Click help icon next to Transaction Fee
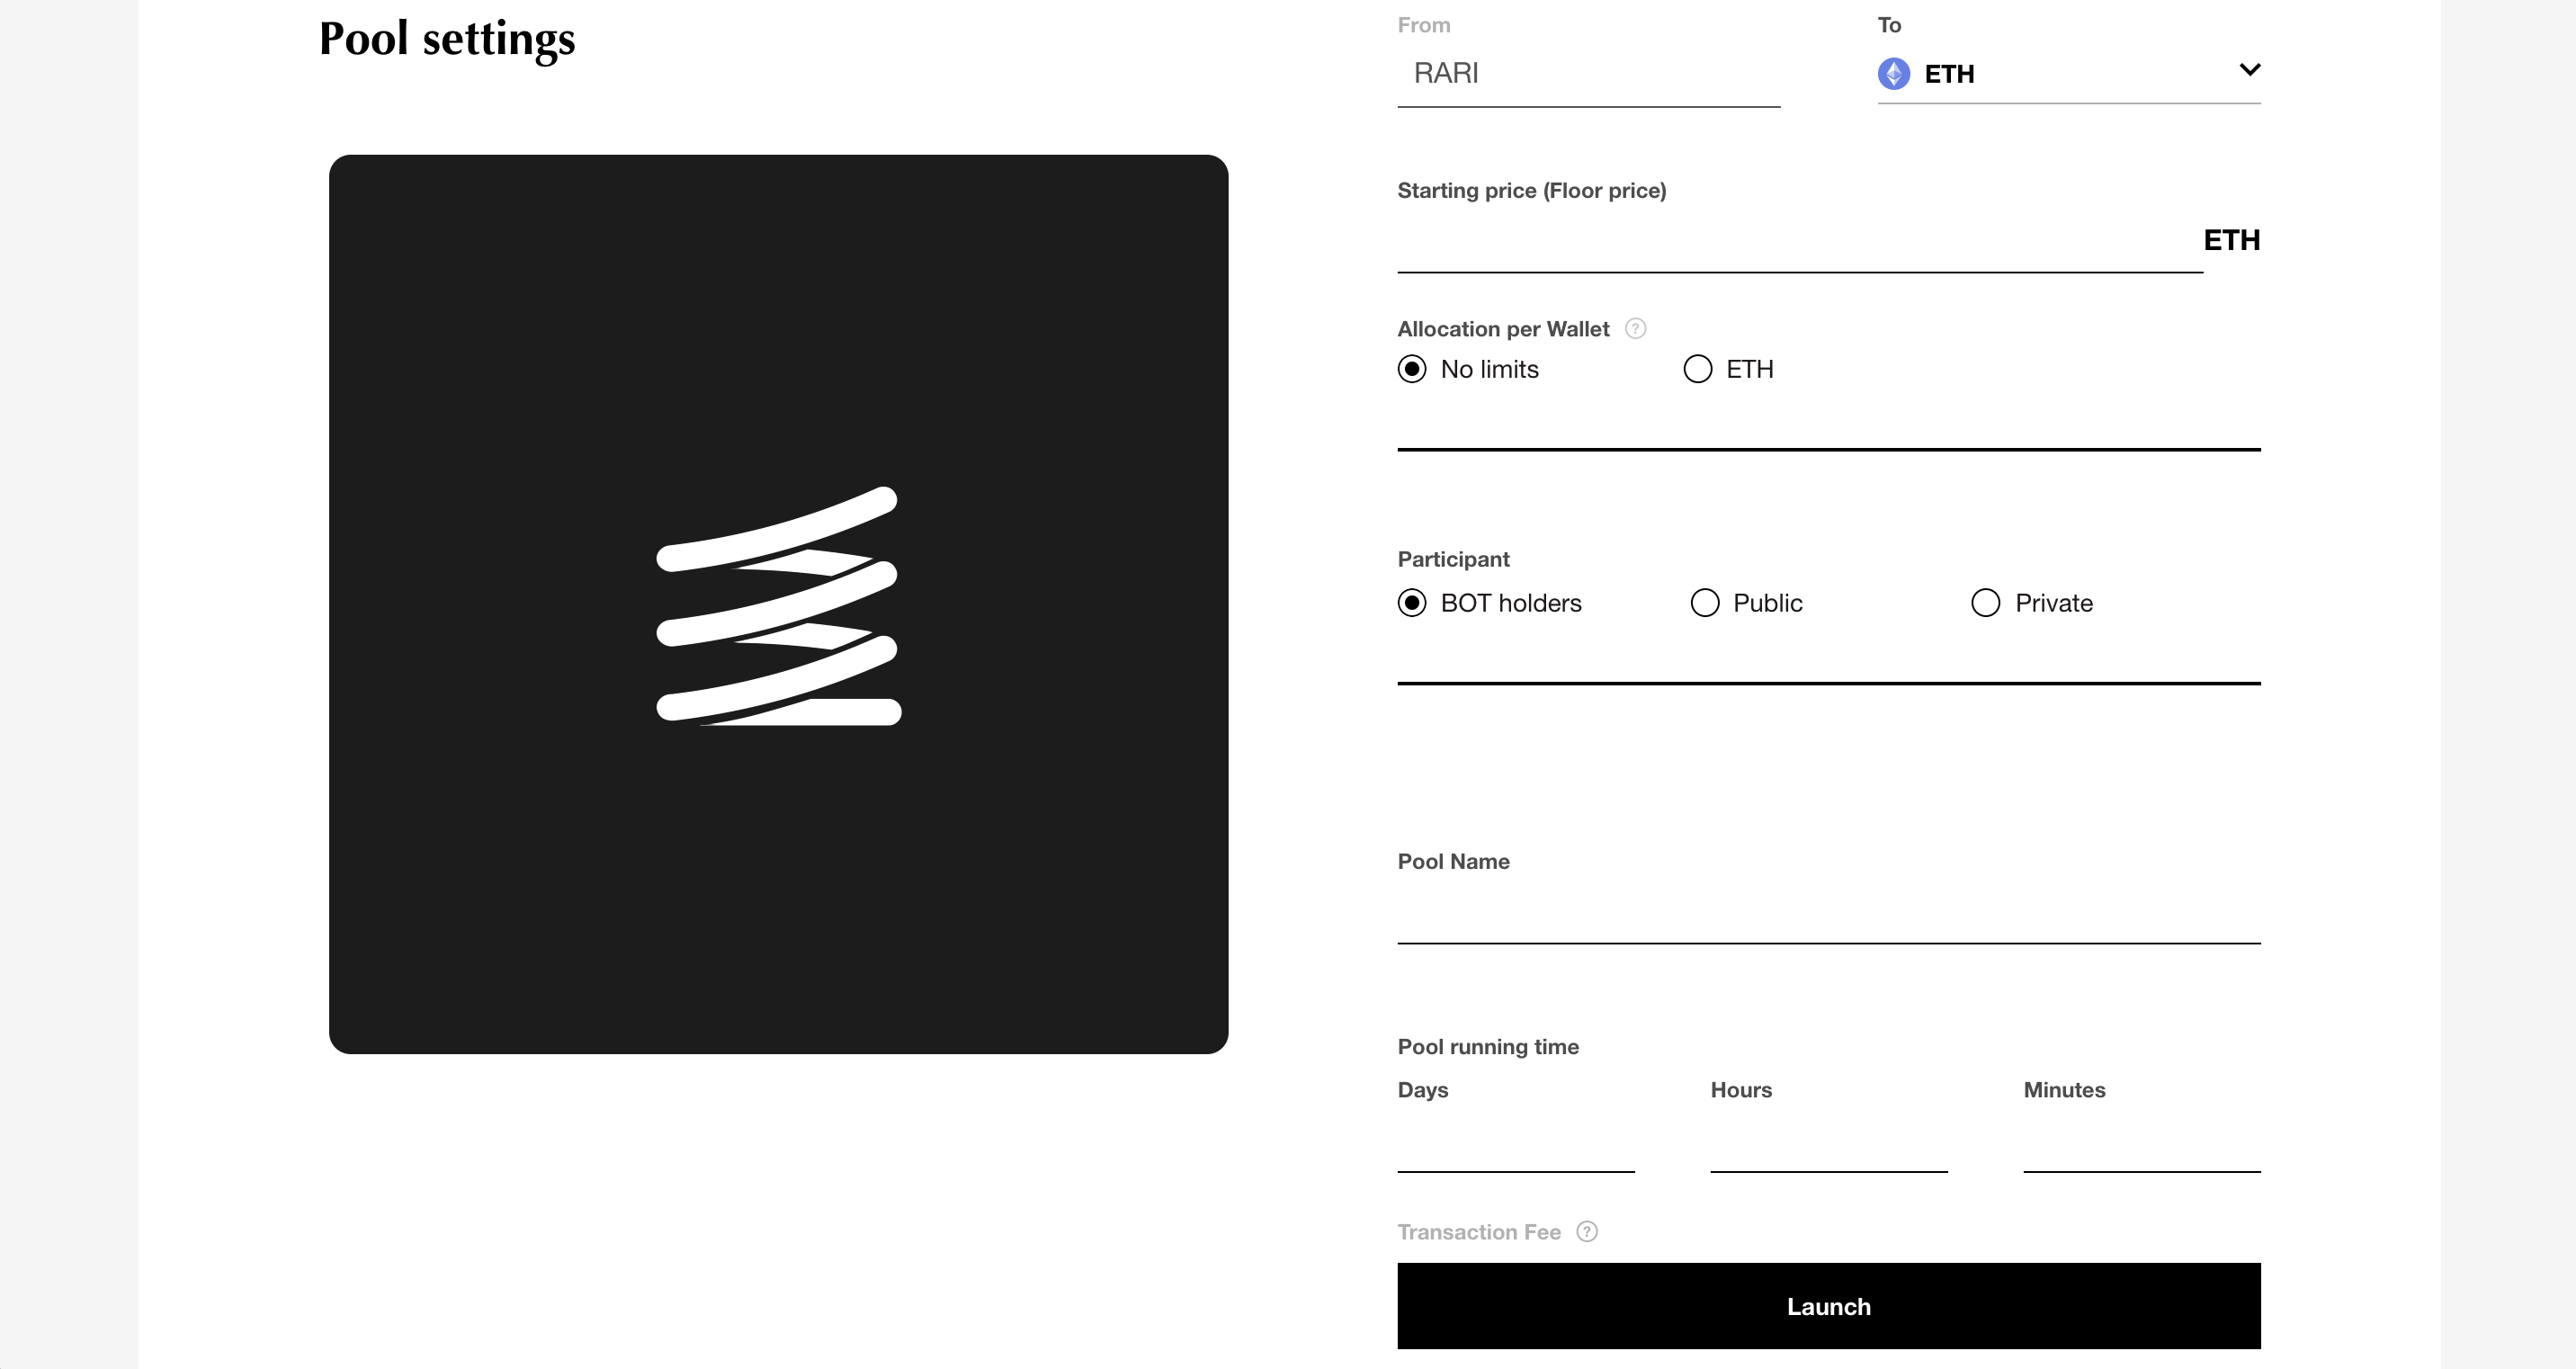 (x=1587, y=1232)
